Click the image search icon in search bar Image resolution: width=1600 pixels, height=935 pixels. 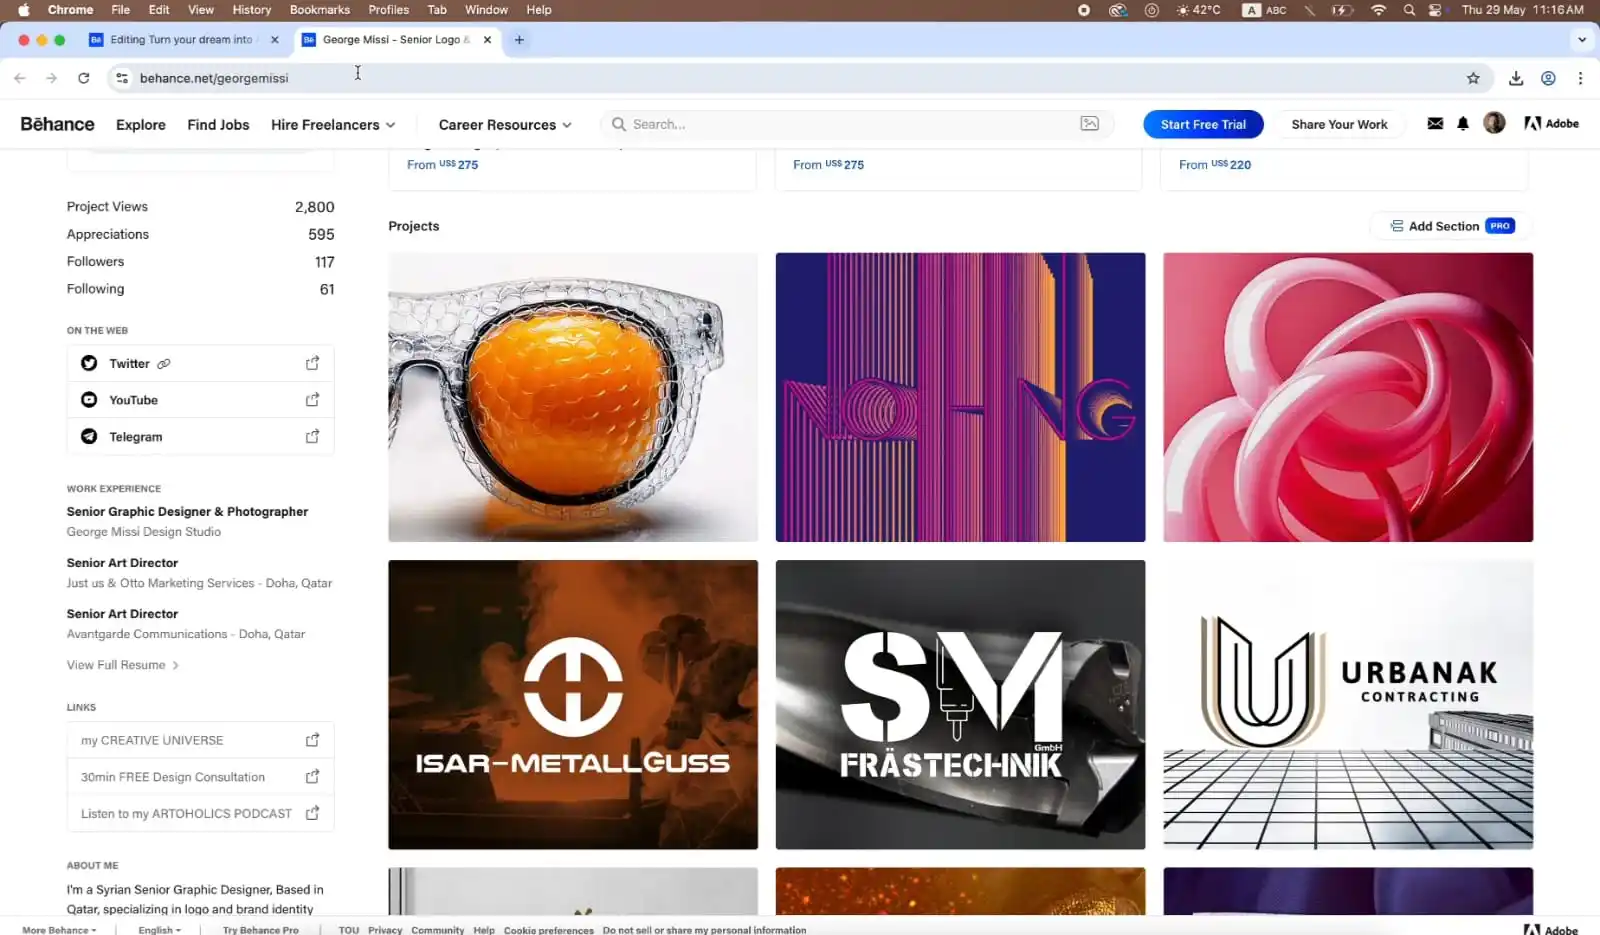1090,124
